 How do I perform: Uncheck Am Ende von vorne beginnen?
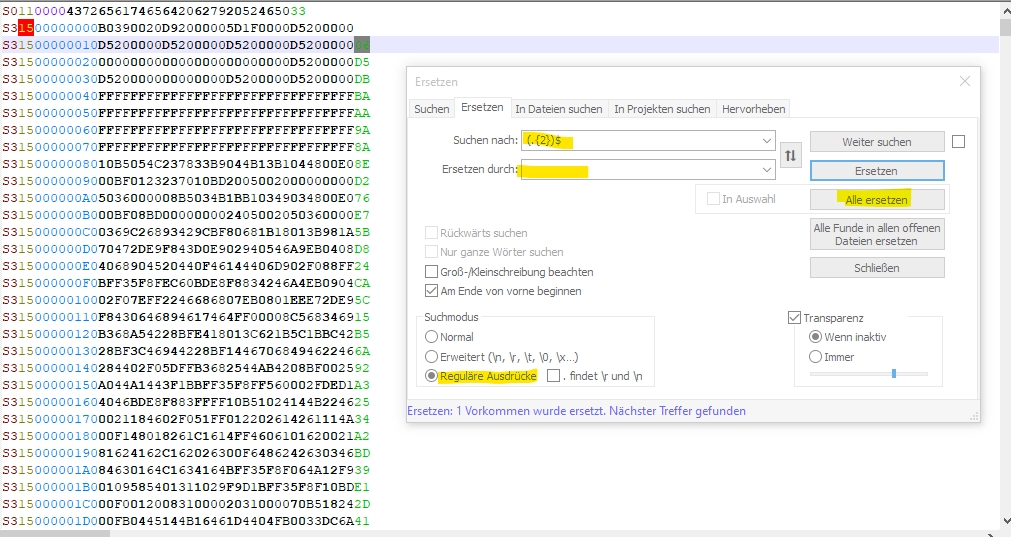coord(432,291)
